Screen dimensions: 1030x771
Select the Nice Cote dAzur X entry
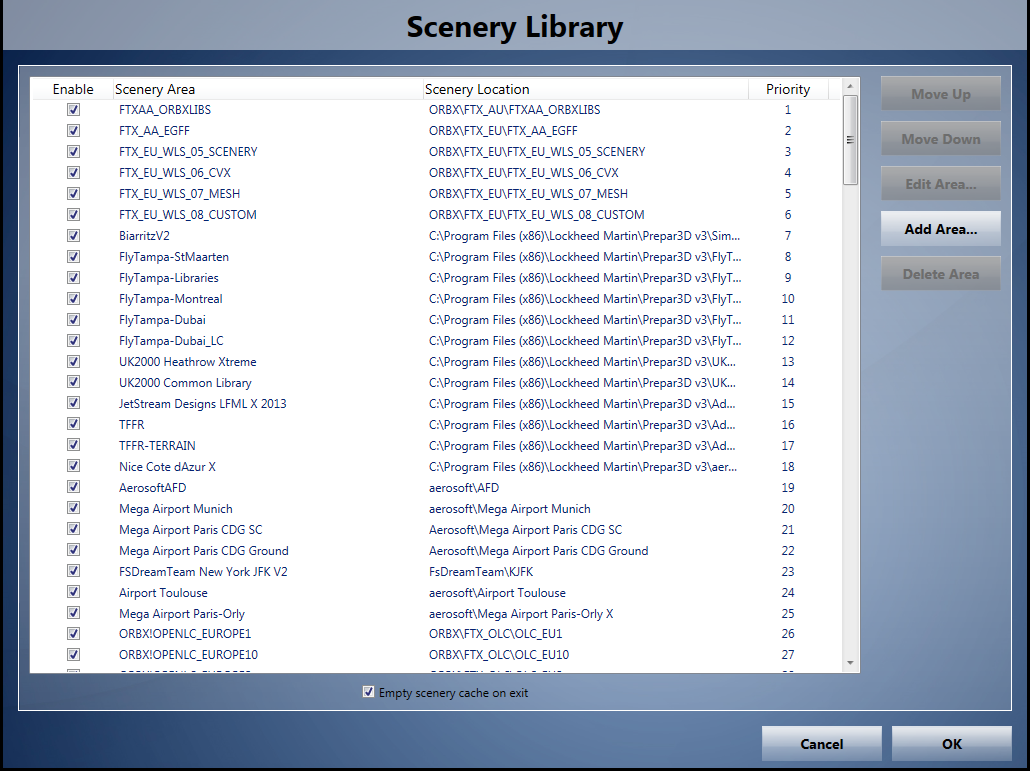tap(167, 467)
